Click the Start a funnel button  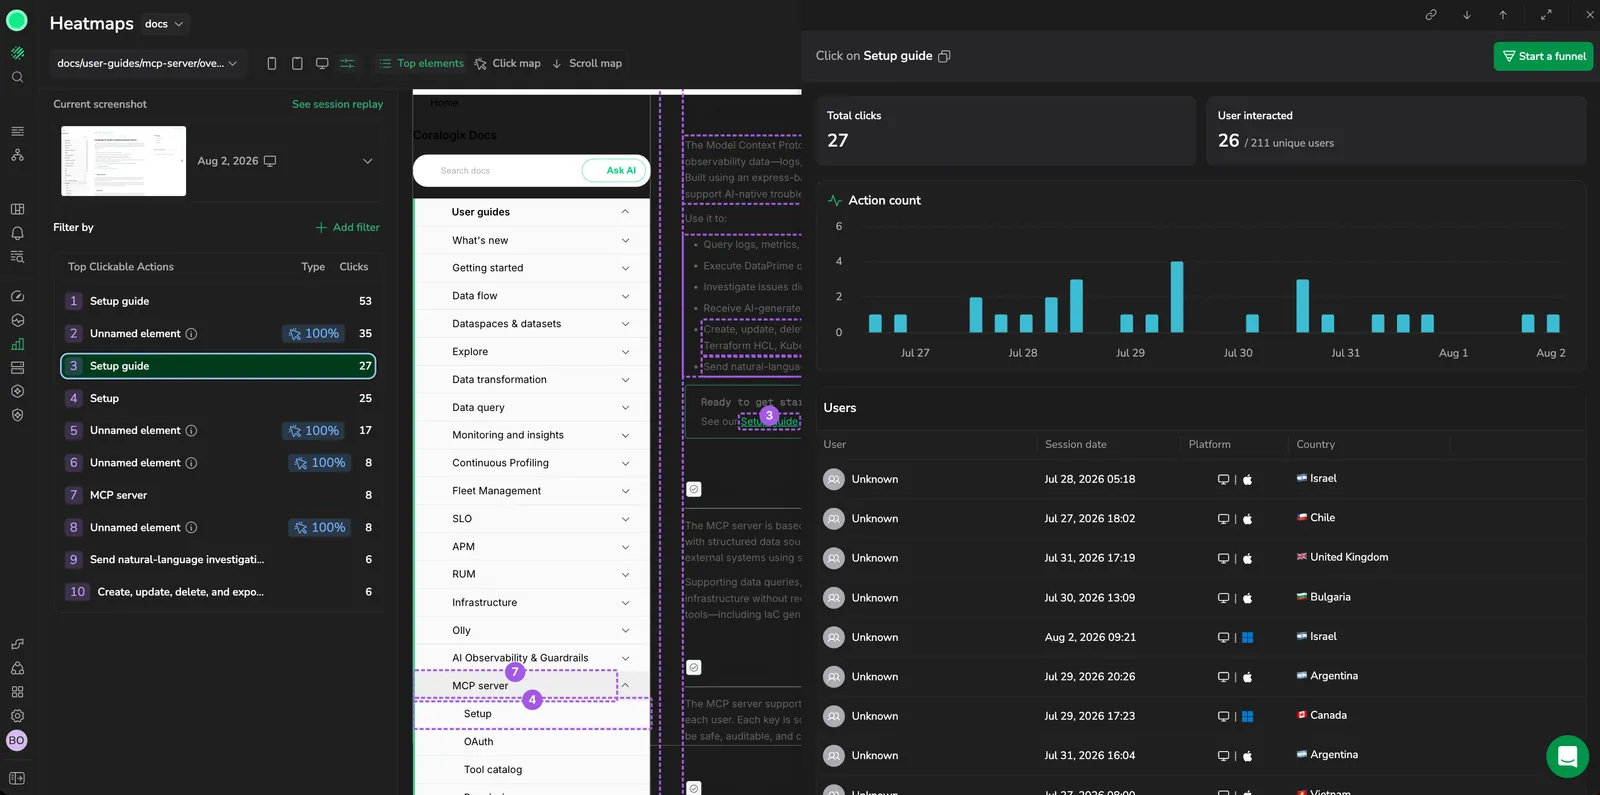[1543, 56]
